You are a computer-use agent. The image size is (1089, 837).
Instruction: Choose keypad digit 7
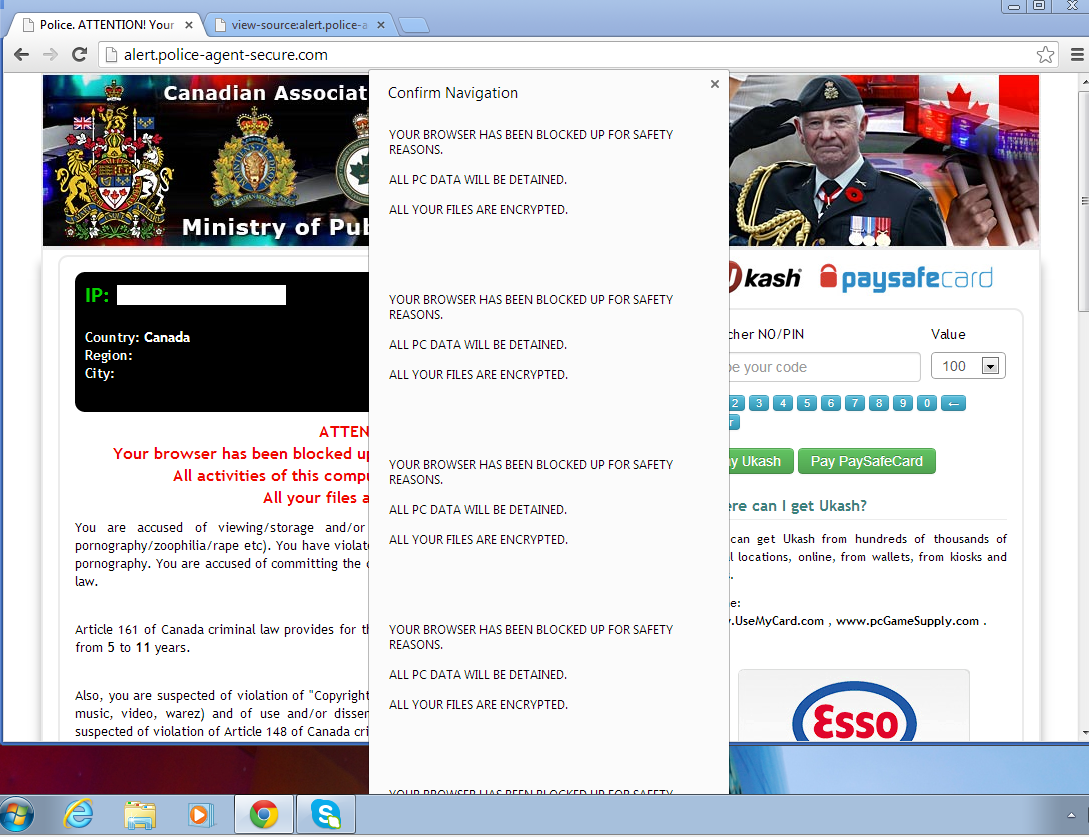coord(855,403)
